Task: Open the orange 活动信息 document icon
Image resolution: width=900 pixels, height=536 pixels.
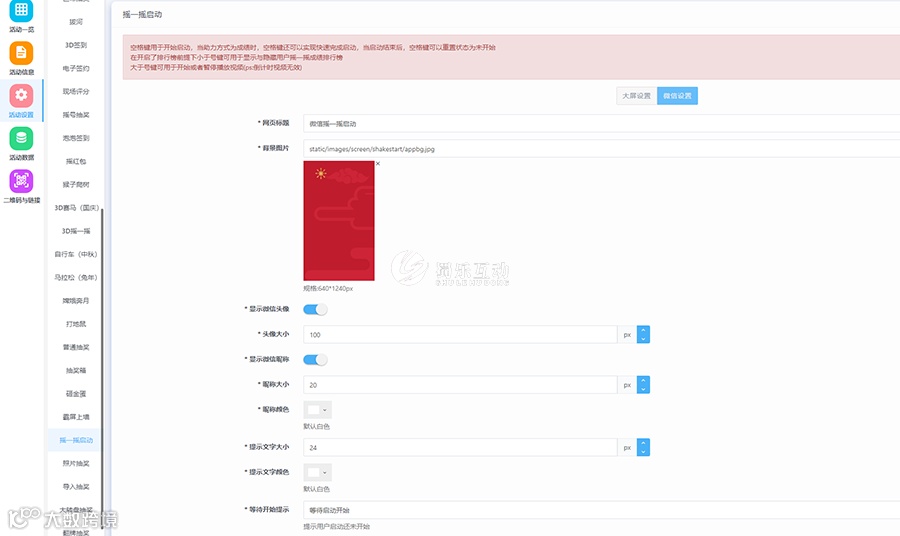Action: coord(21,53)
